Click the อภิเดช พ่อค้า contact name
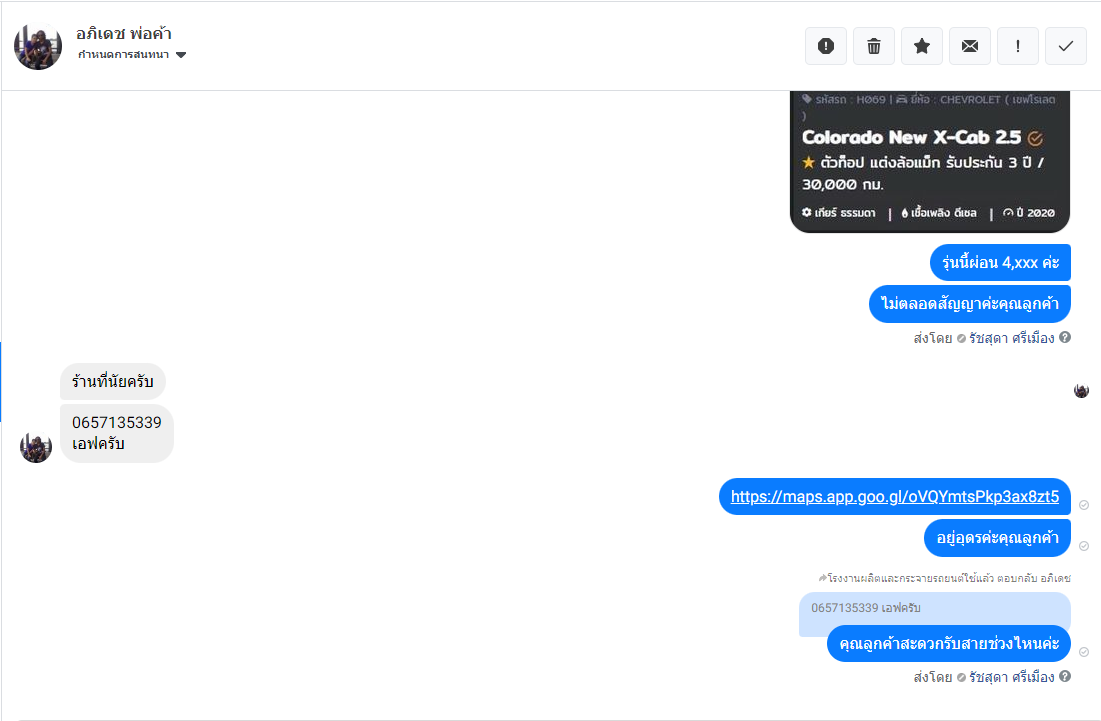 (x=124, y=33)
